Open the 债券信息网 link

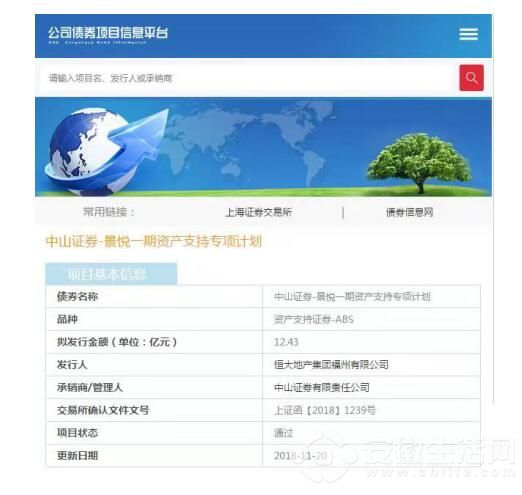tap(409, 212)
